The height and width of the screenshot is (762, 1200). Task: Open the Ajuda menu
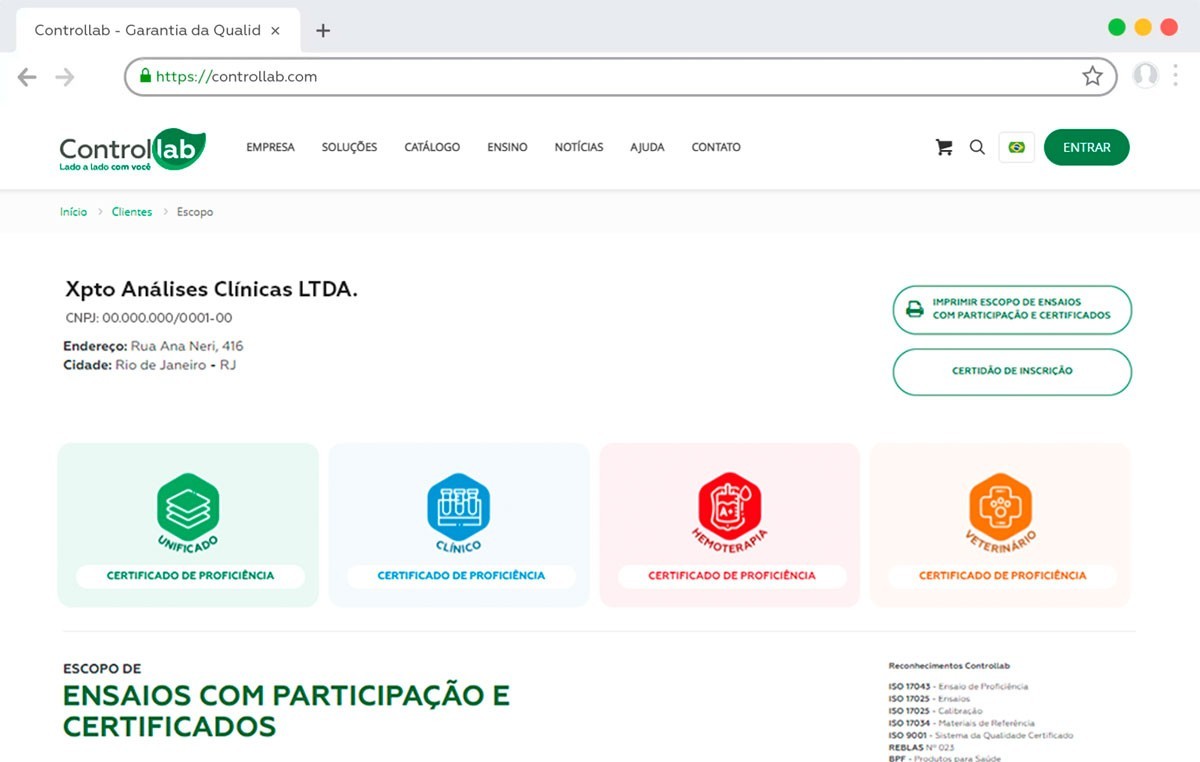pos(647,147)
